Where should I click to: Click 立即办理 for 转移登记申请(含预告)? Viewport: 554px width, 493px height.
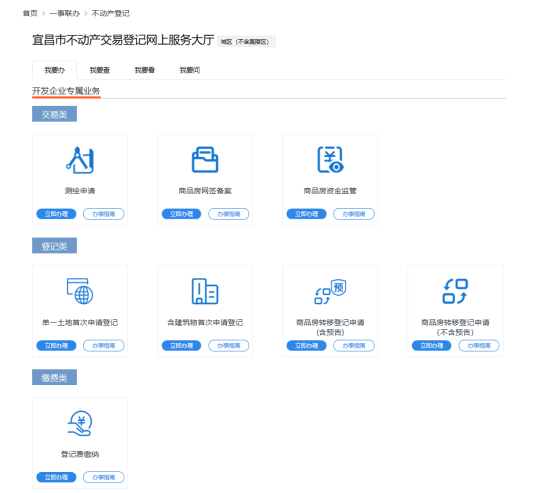[306, 345]
